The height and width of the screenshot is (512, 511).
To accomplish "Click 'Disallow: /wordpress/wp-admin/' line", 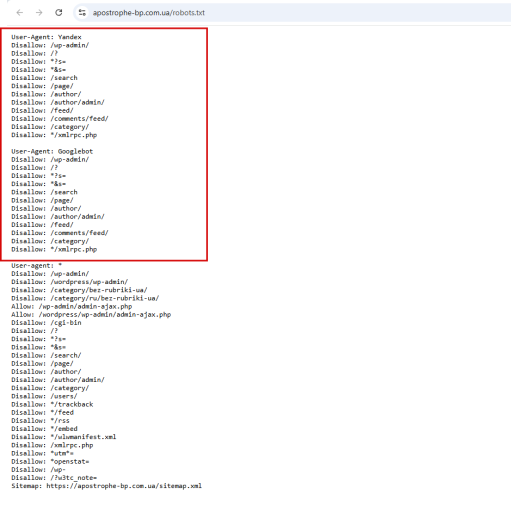I will click(x=70, y=282).
